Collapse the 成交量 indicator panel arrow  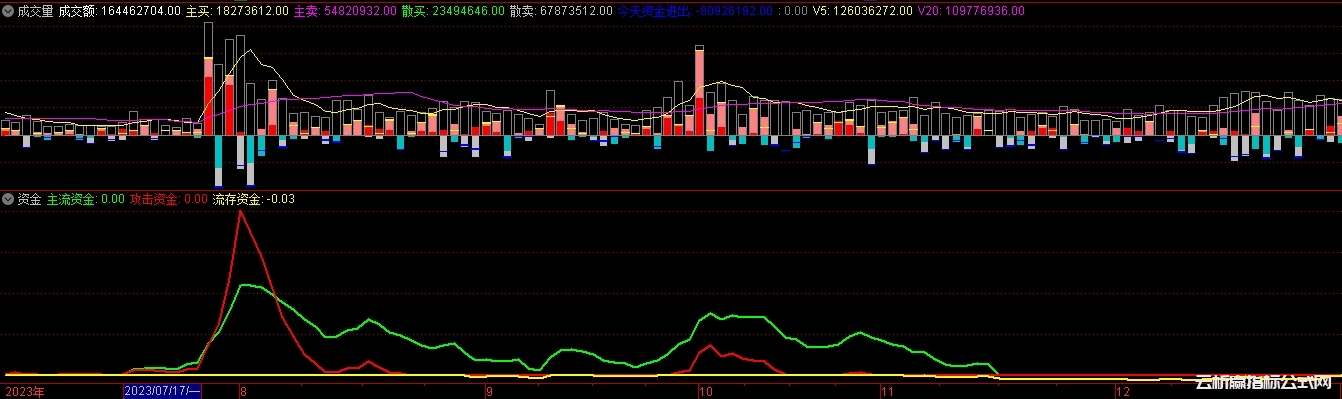pos(8,11)
